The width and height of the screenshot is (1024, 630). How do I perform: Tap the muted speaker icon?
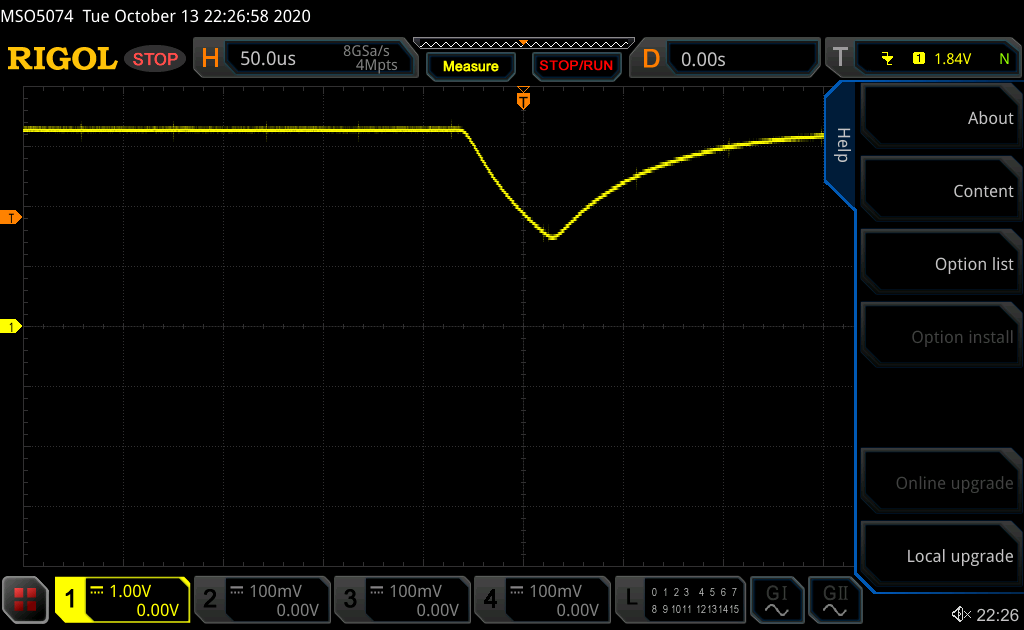pyautogui.click(x=961, y=614)
